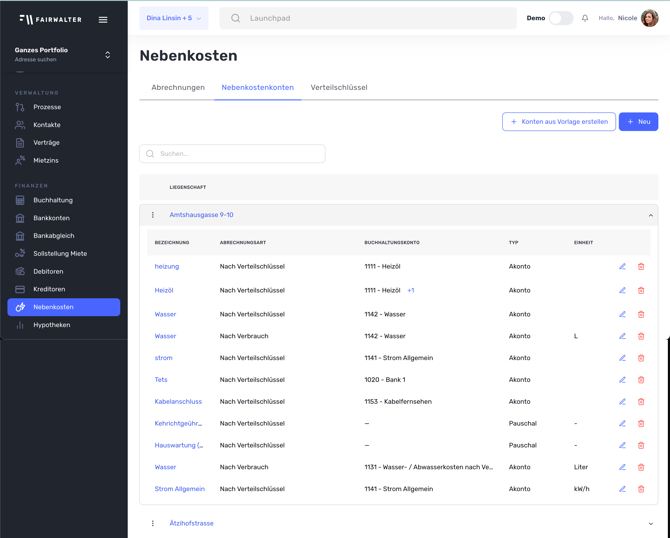Expand the Ätzihofstrasse property row
This screenshot has width=670, height=538.
pyautogui.click(x=650, y=523)
